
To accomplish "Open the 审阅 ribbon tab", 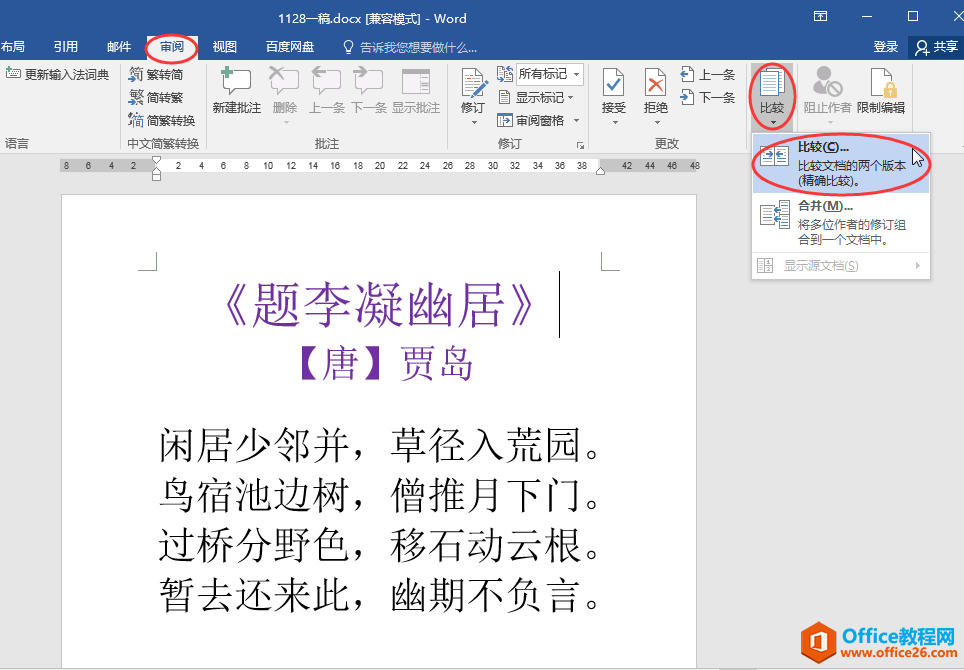I will tap(172, 47).
